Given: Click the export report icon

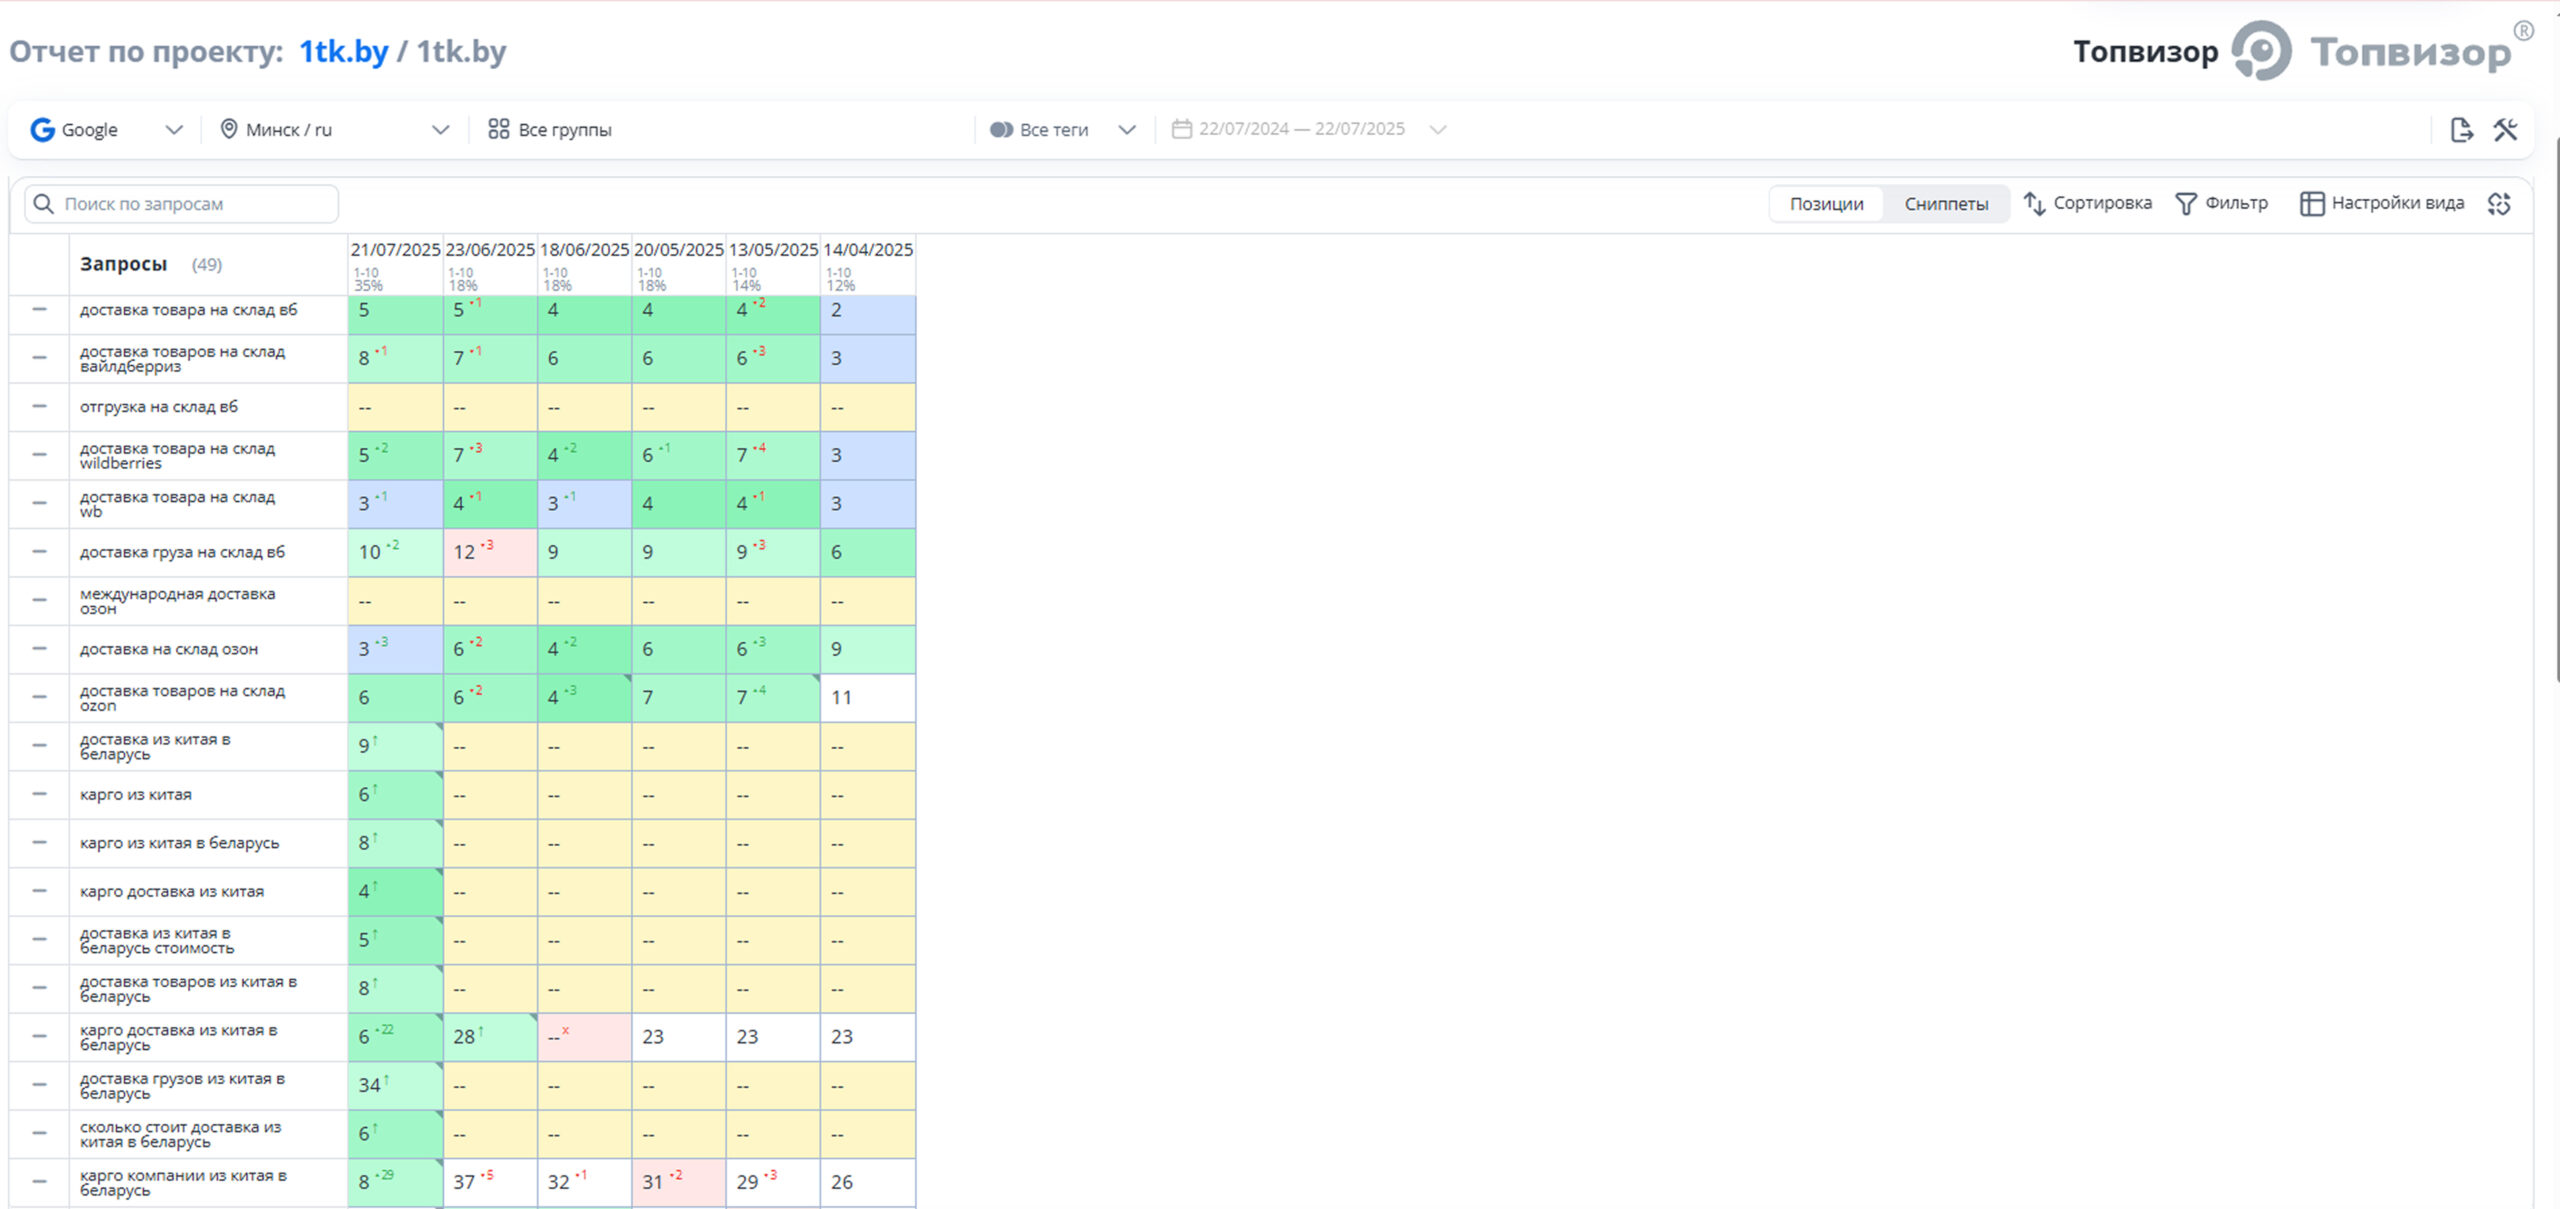Looking at the screenshot, I should (2461, 130).
